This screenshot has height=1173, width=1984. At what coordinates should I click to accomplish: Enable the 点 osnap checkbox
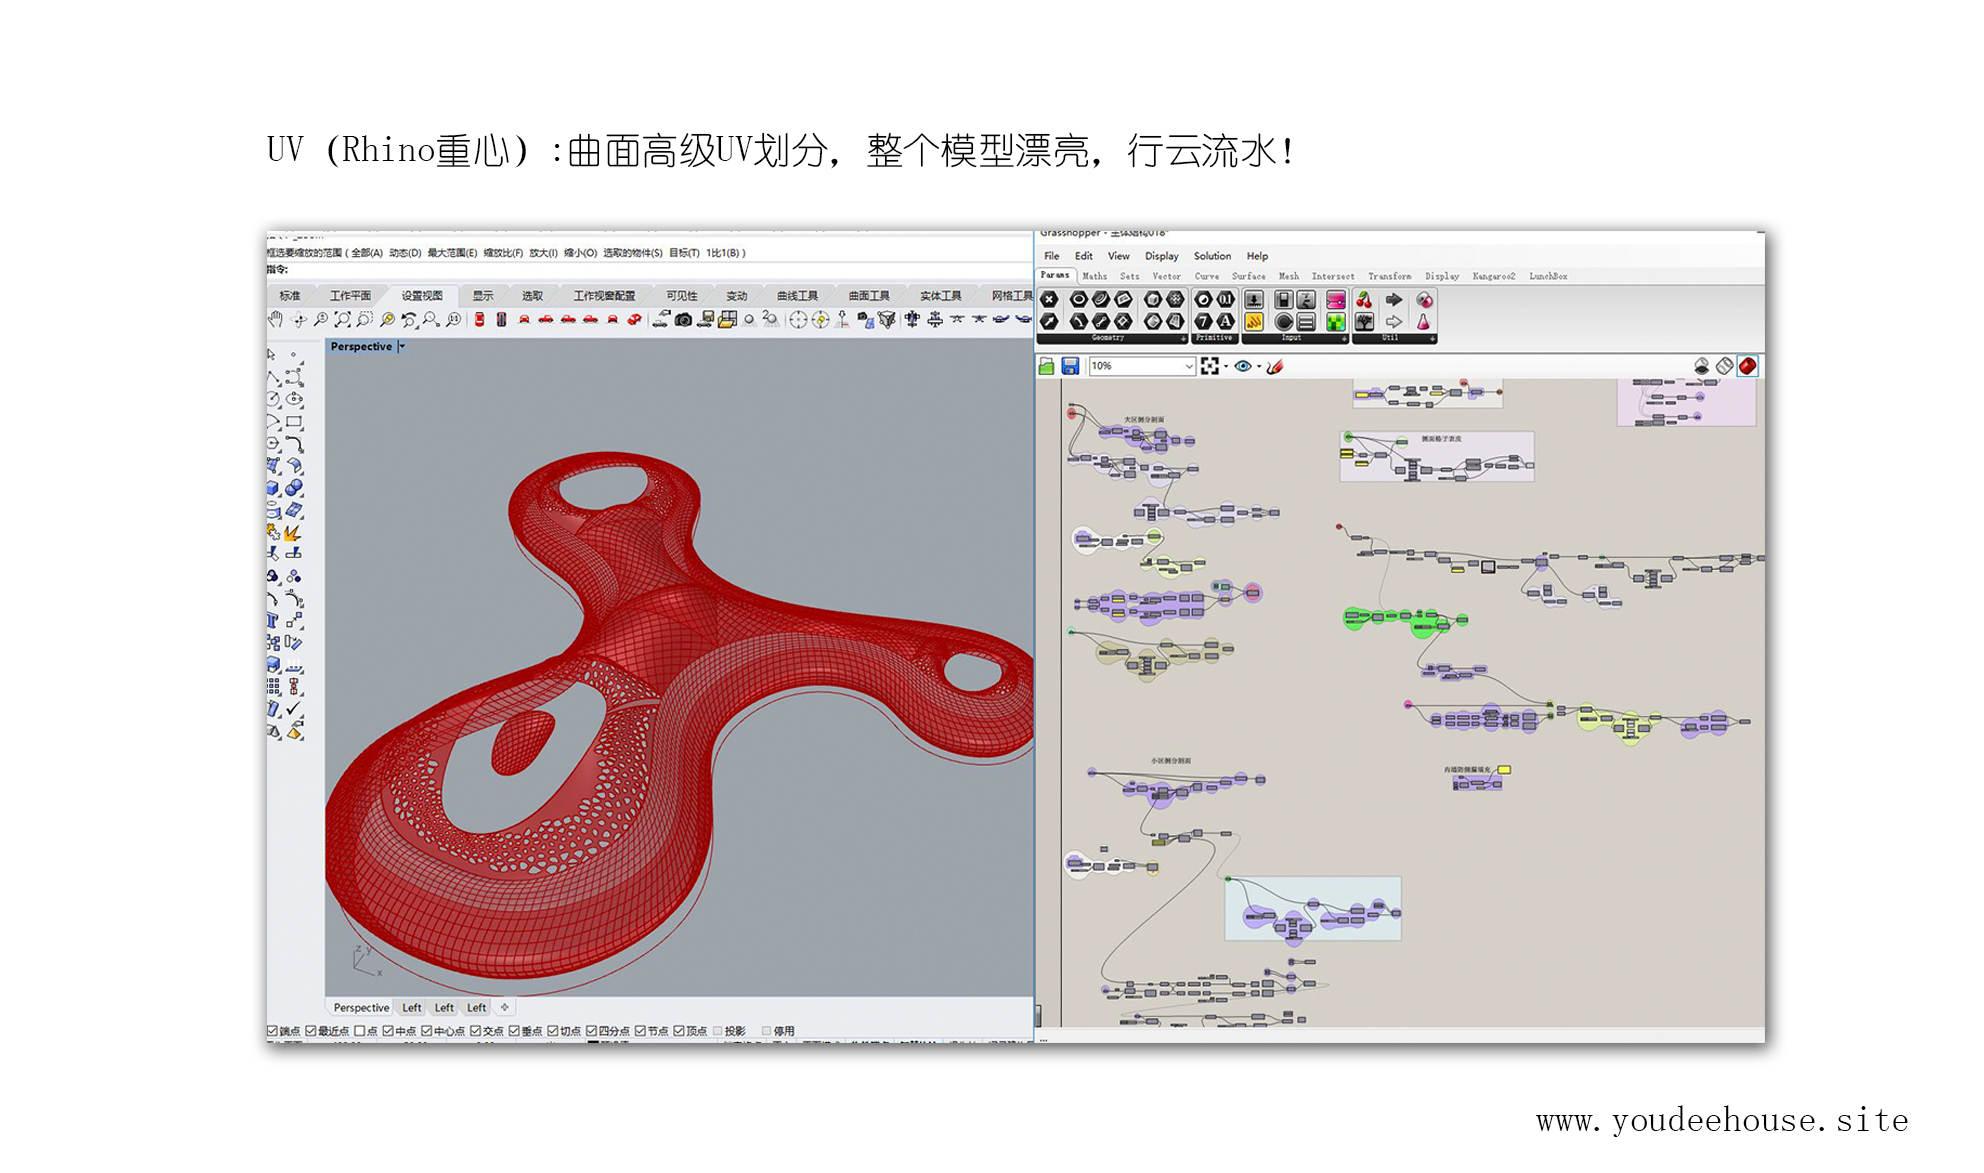pyautogui.click(x=360, y=1031)
